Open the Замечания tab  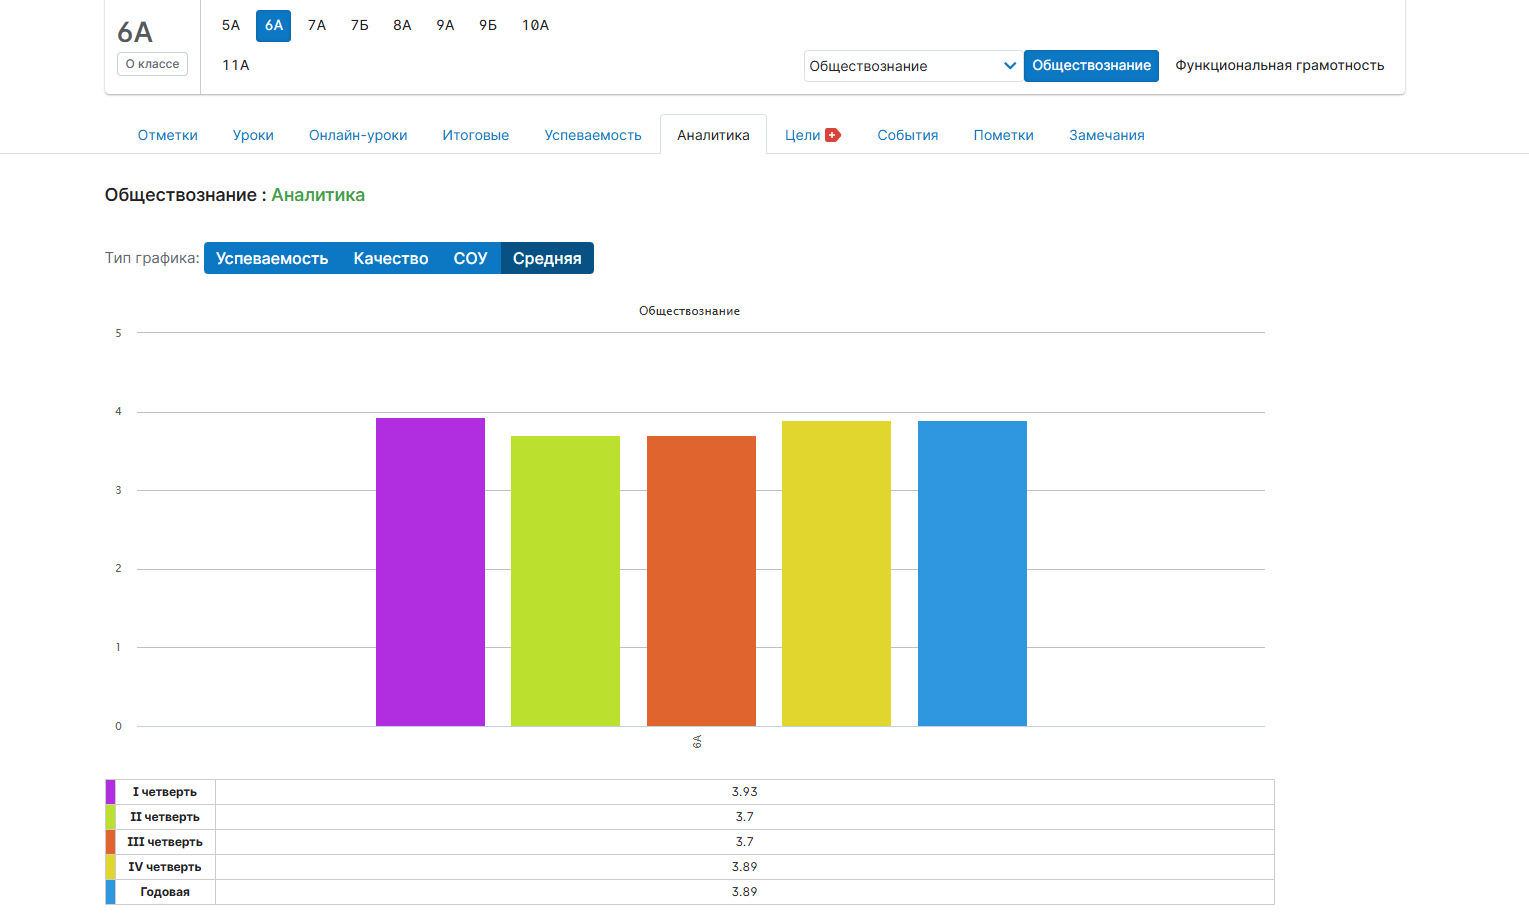click(1107, 135)
